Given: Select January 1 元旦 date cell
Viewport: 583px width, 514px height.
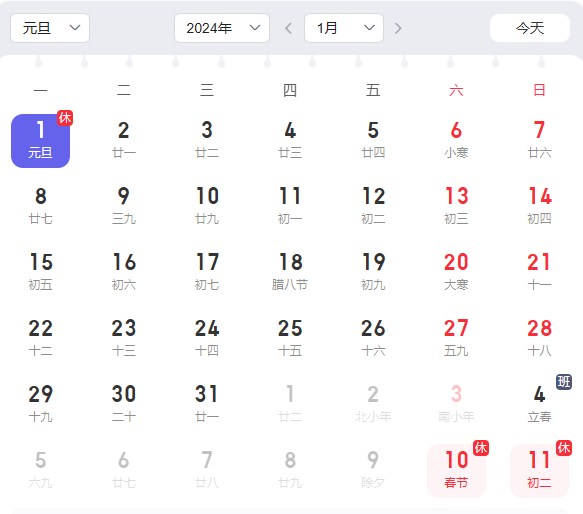Looking at the screenshot, I should pos(41,141).
